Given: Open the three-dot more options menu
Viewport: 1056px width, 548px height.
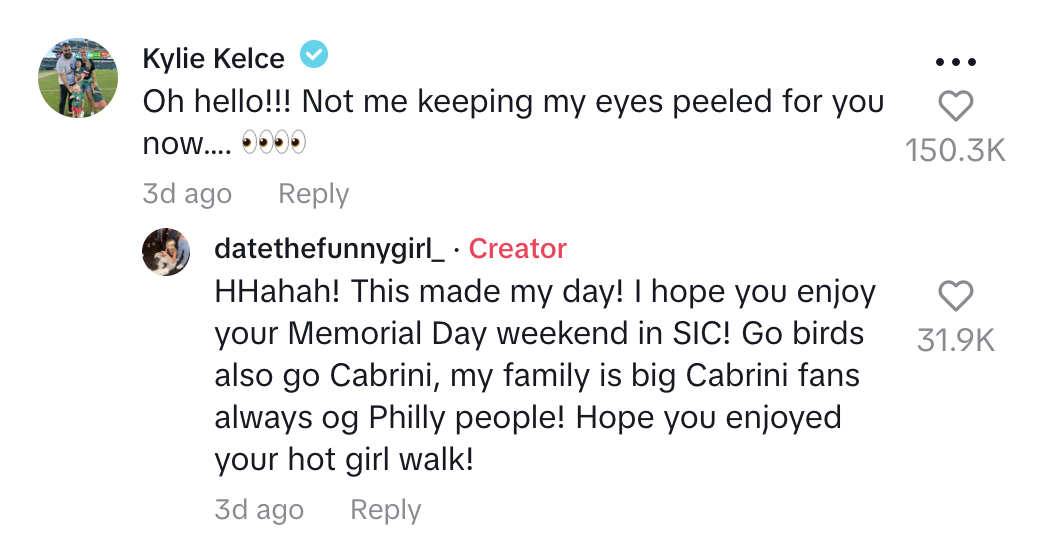Looking at the screenshot, I should coord(955,62).
